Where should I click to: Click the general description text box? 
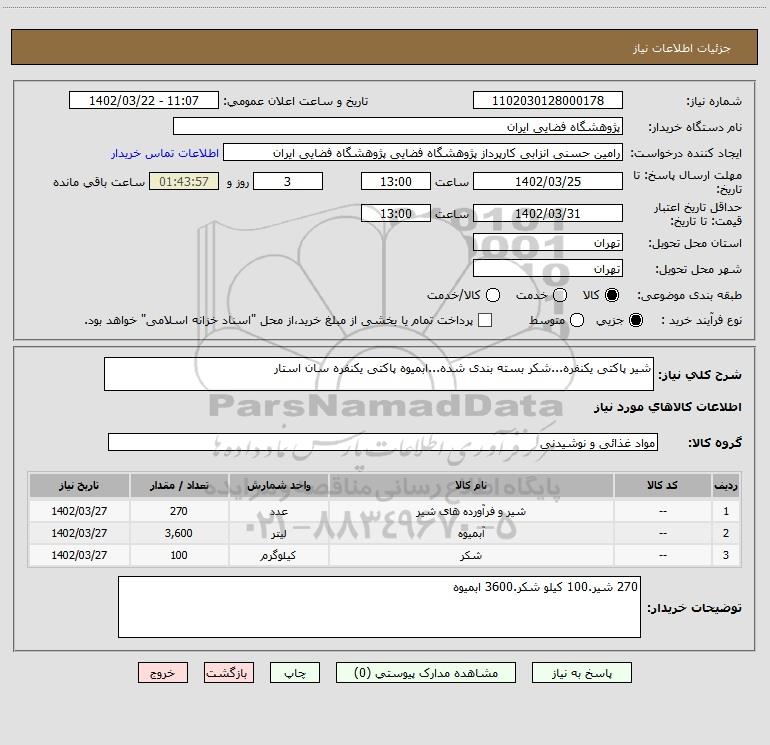379,374
